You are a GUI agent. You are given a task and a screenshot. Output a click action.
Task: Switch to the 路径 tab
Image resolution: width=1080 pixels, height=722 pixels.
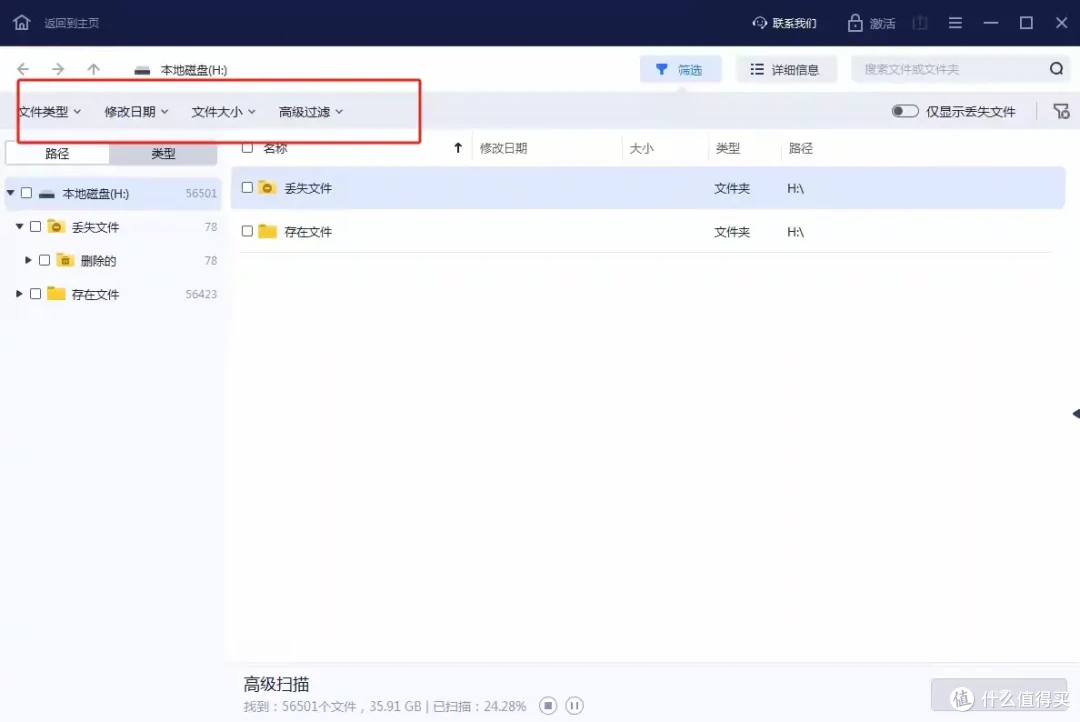(57, 153)
